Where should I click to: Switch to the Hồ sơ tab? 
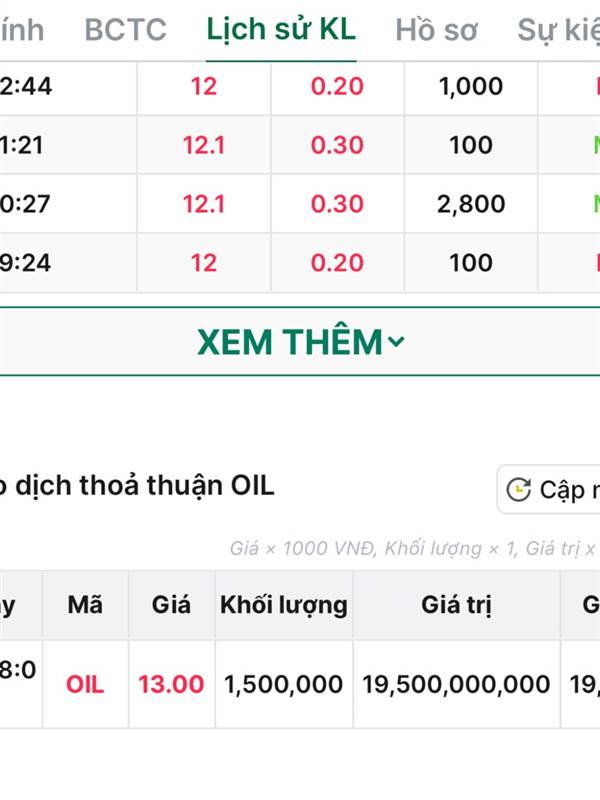coord(436,30)
